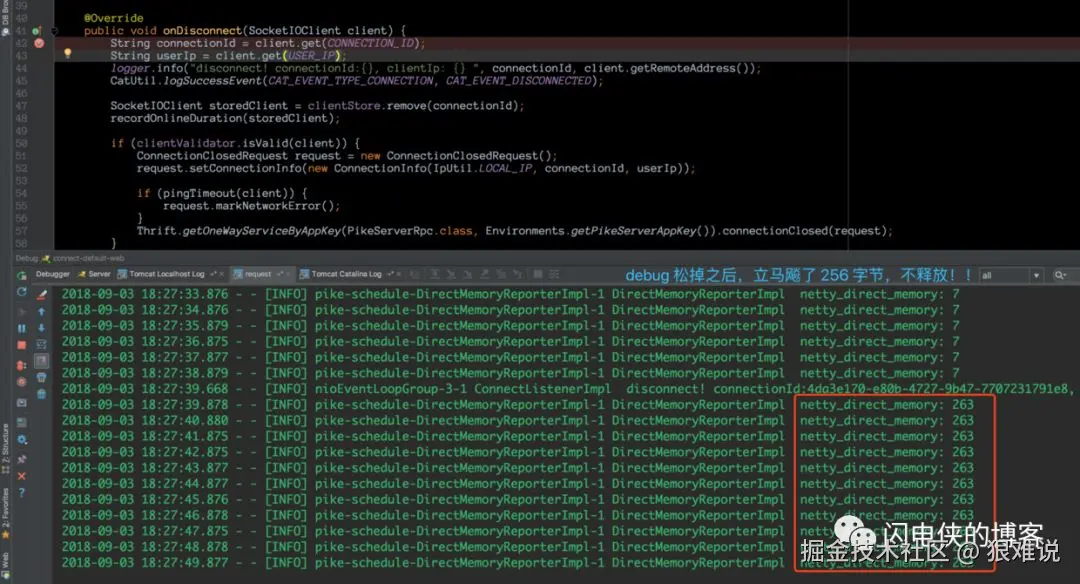Open the yellow lightbulb intention hint
This screenshot has height=584, width=1080.
point(67,53)
